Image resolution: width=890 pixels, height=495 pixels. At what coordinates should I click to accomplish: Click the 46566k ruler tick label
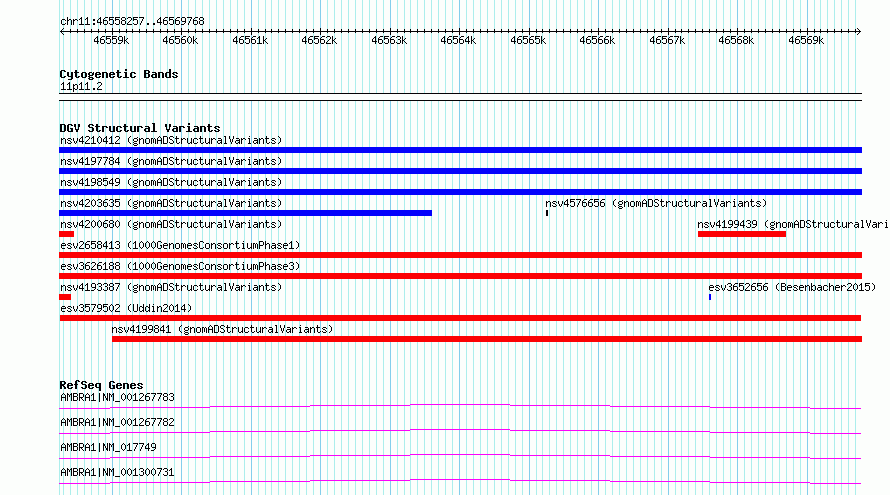pos(597,40)
